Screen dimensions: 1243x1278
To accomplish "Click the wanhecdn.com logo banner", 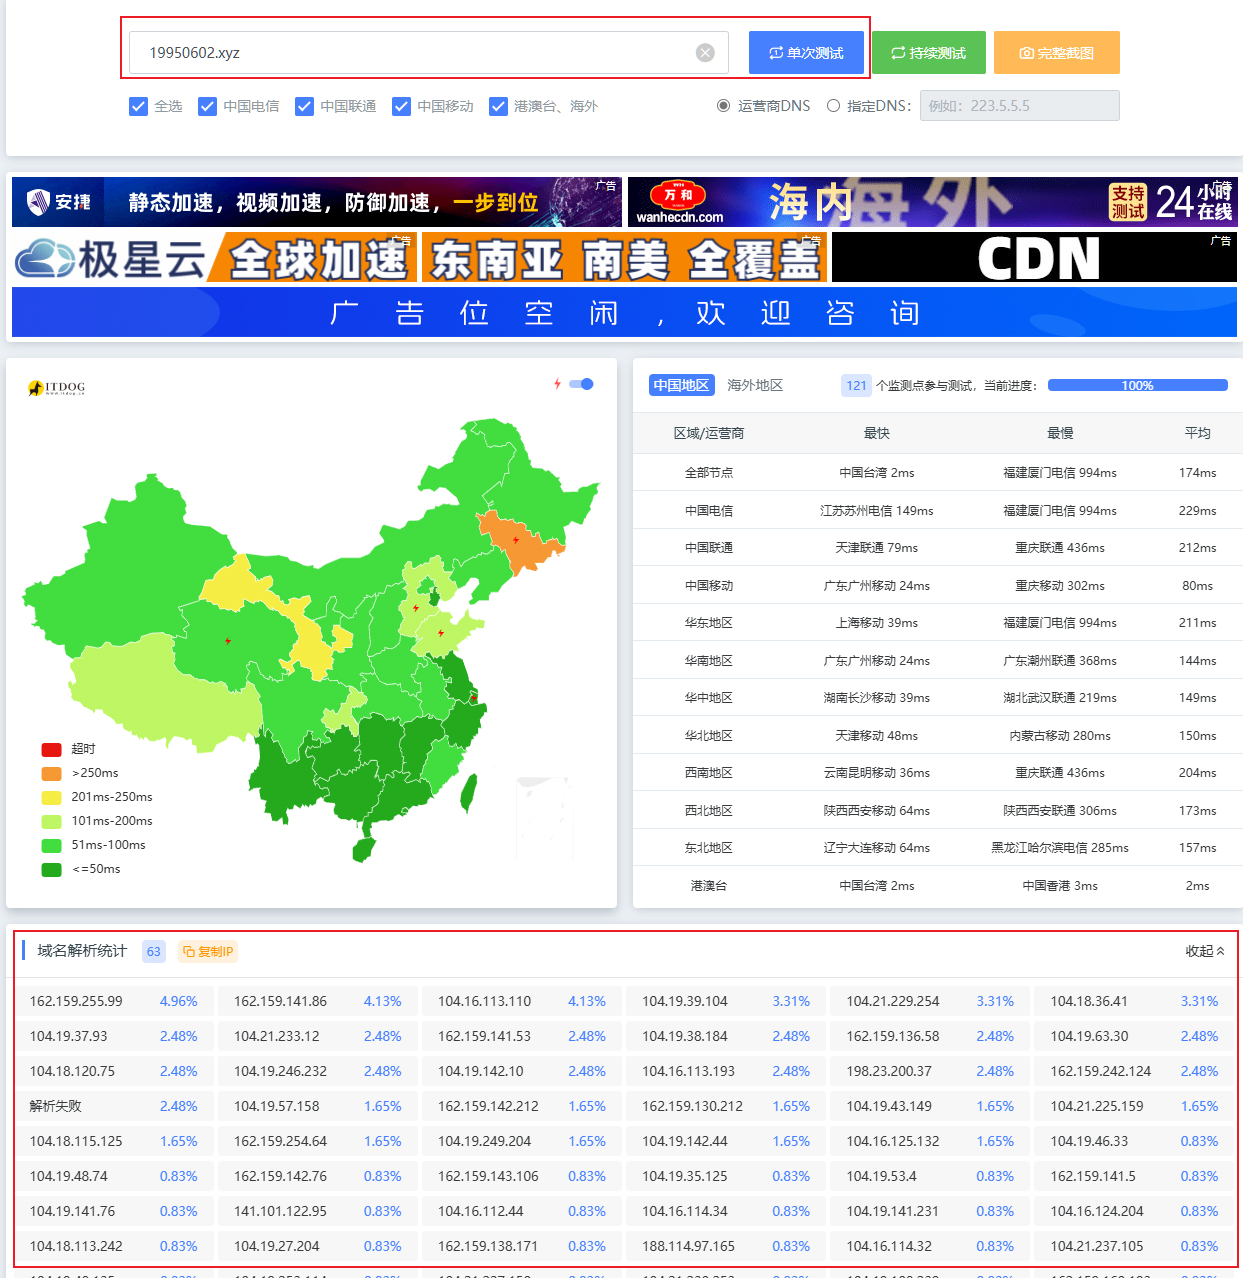I will (680, 202).
